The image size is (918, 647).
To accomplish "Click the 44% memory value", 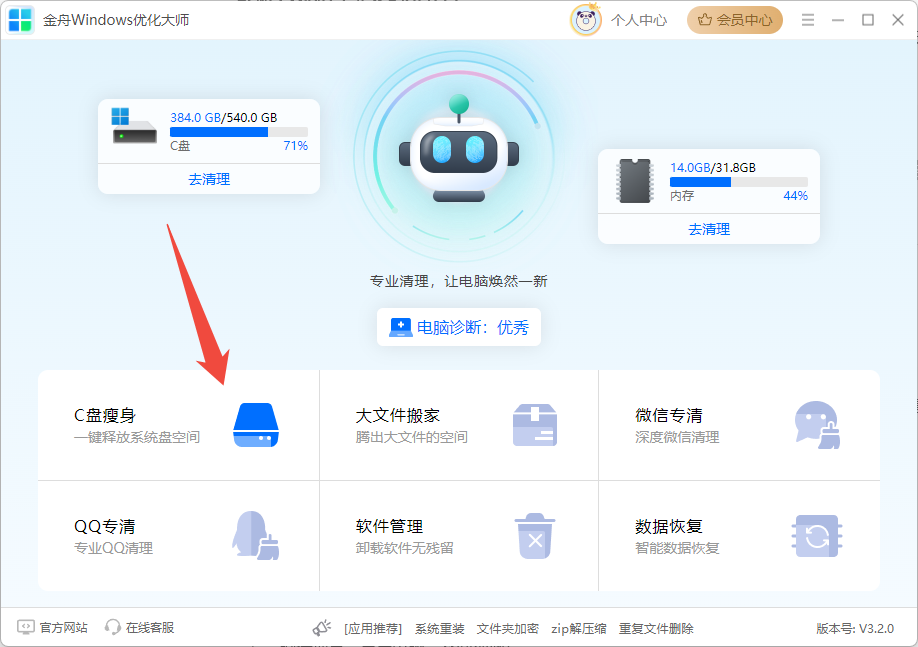I will [796, 196].
